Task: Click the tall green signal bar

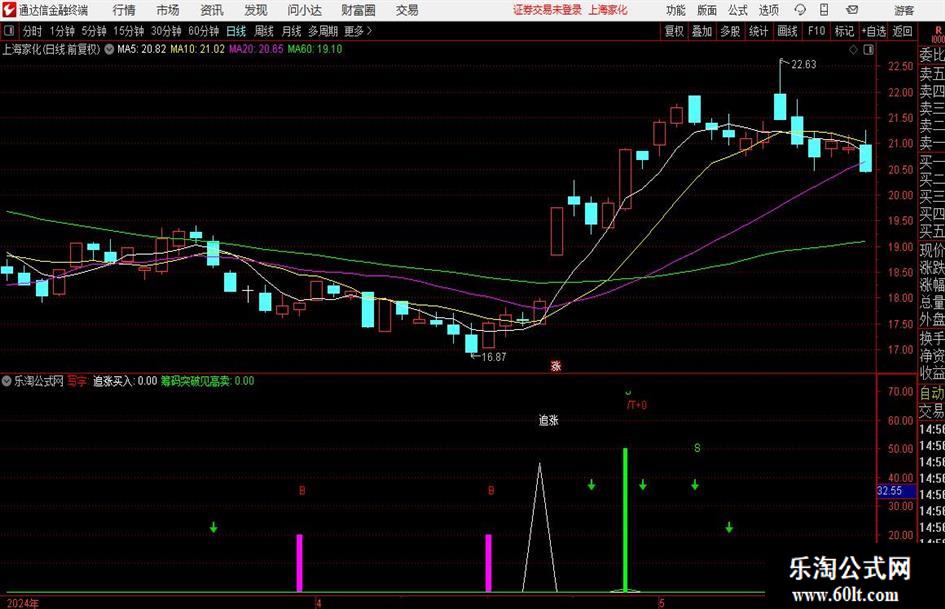Action: click(x=625, y=520)
